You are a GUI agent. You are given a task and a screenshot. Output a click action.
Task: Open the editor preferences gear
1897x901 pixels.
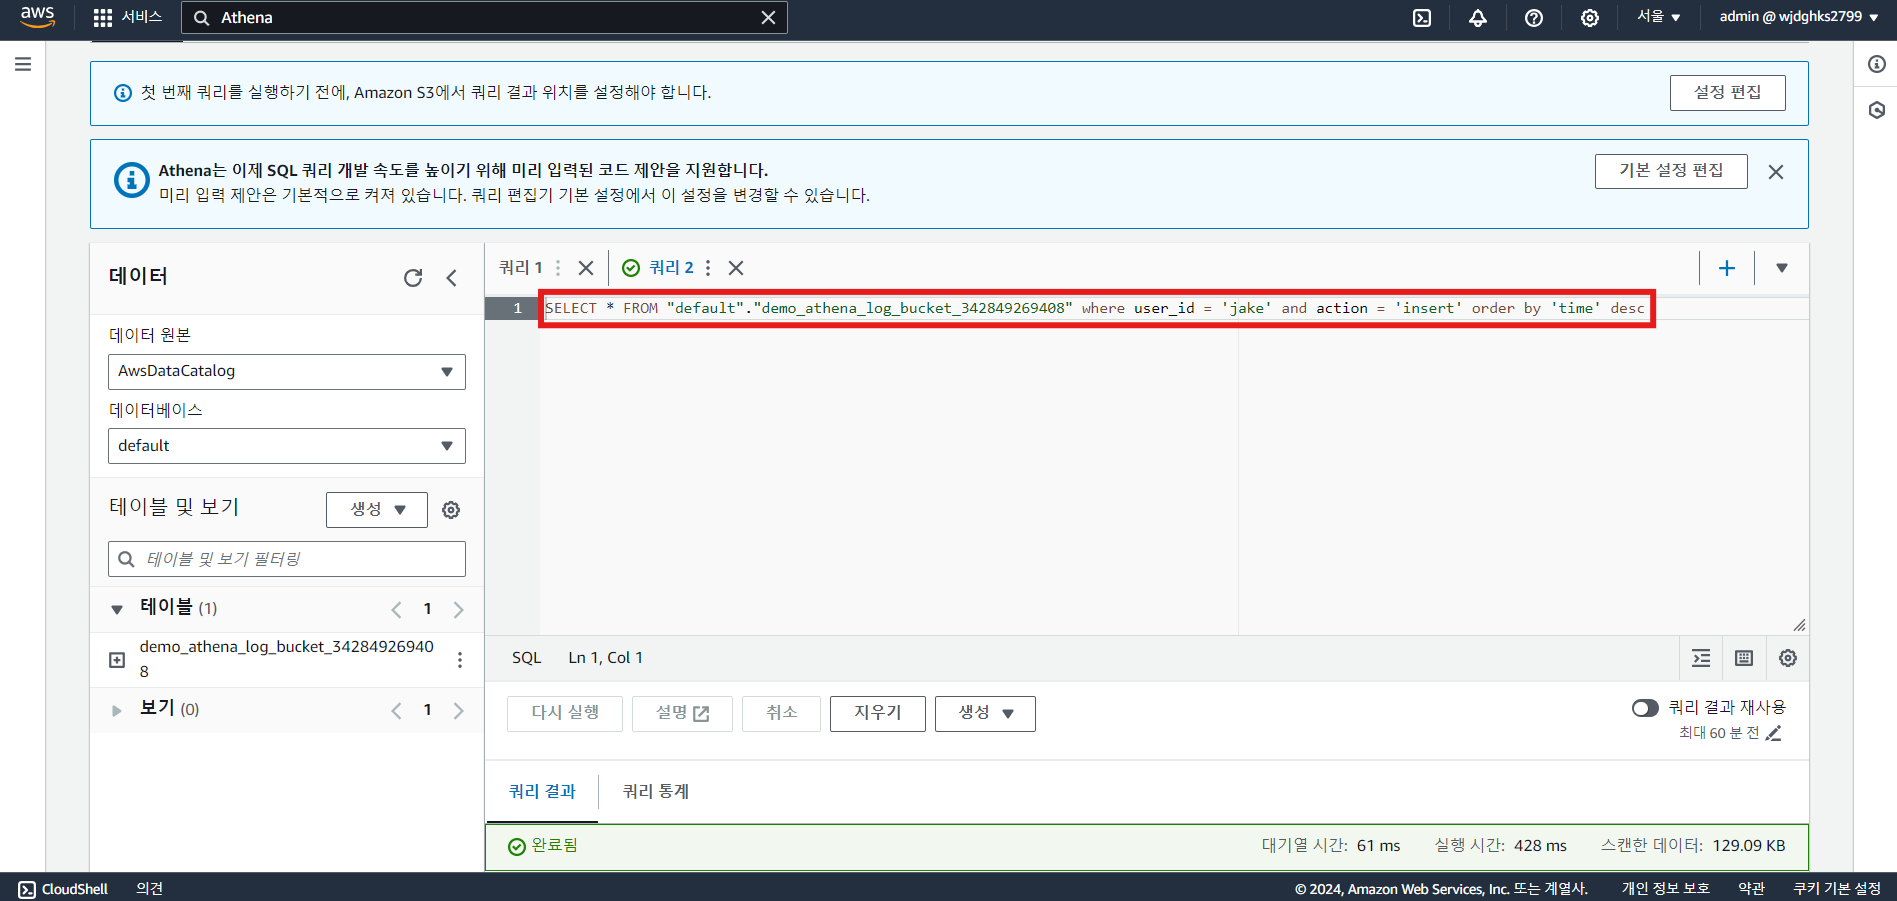pyautogui.click(x=1788, y=658)
